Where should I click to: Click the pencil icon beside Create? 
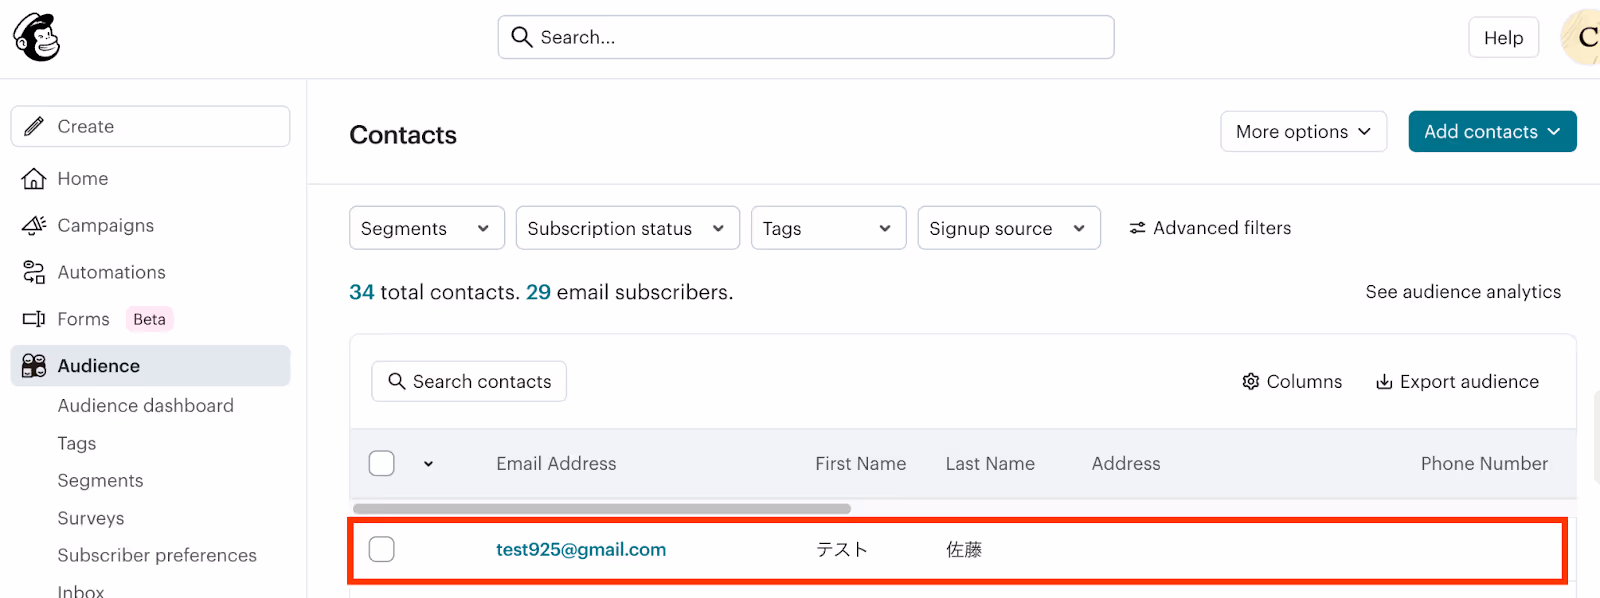[34, 126]
